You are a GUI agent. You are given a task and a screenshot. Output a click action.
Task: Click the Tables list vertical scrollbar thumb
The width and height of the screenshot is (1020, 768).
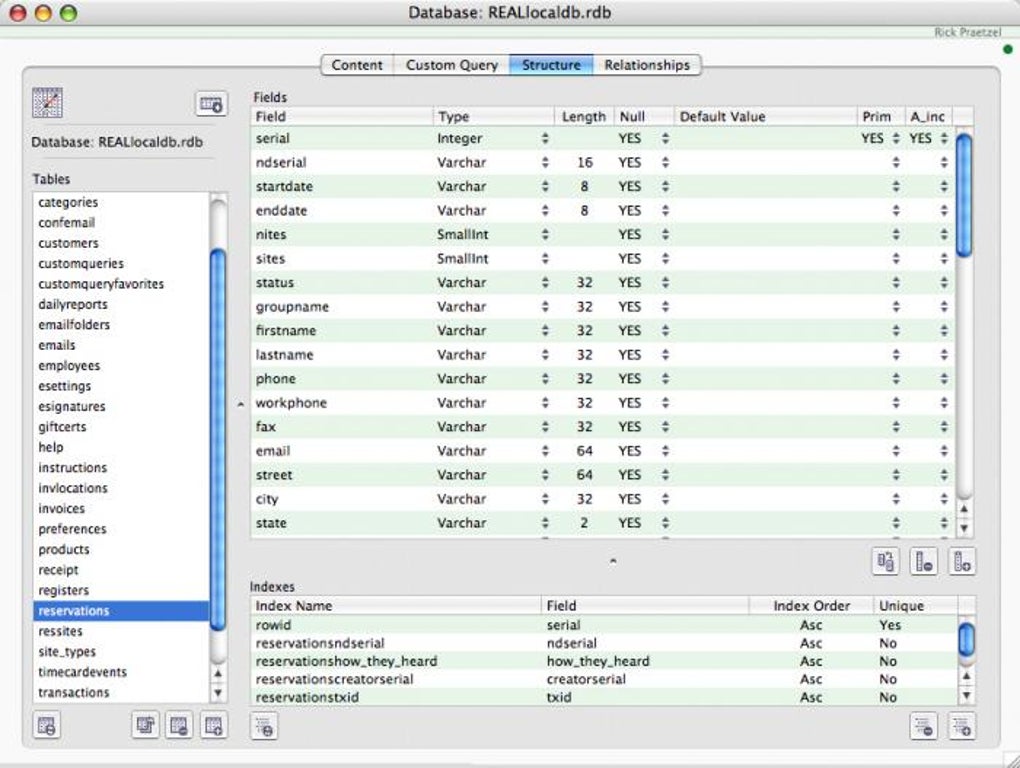219,440
